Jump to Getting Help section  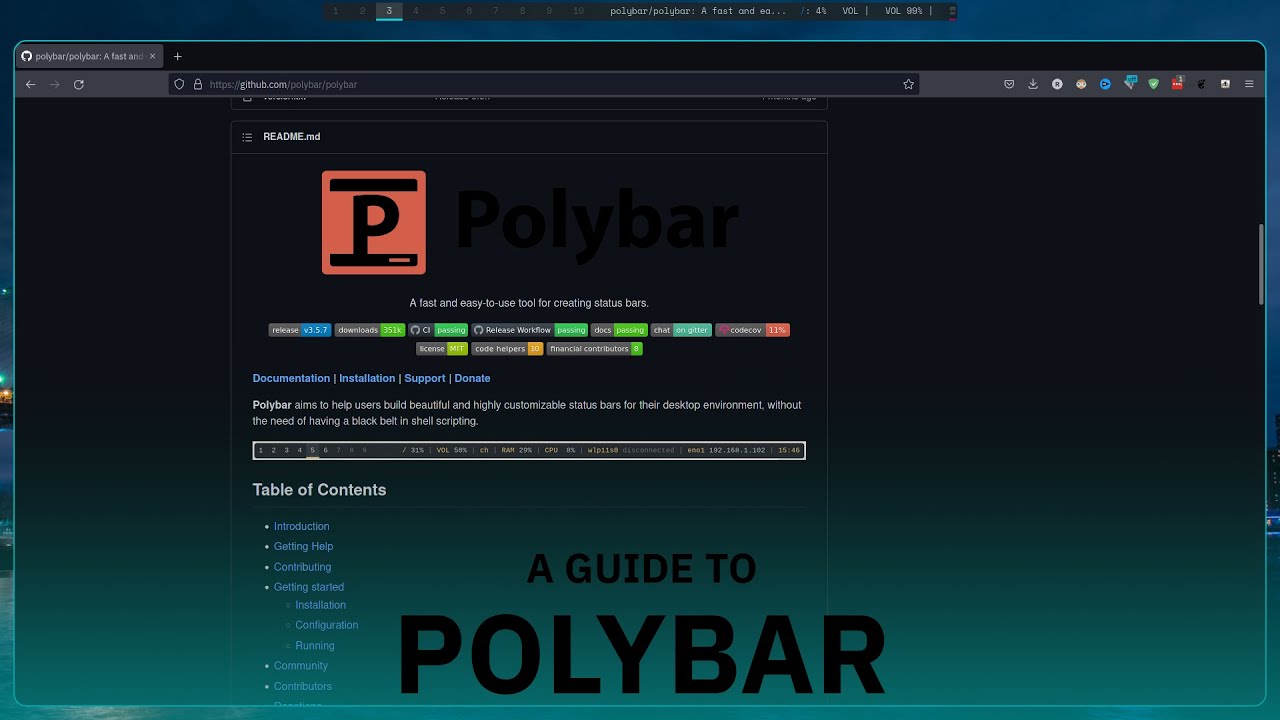[x=303, y=546]
